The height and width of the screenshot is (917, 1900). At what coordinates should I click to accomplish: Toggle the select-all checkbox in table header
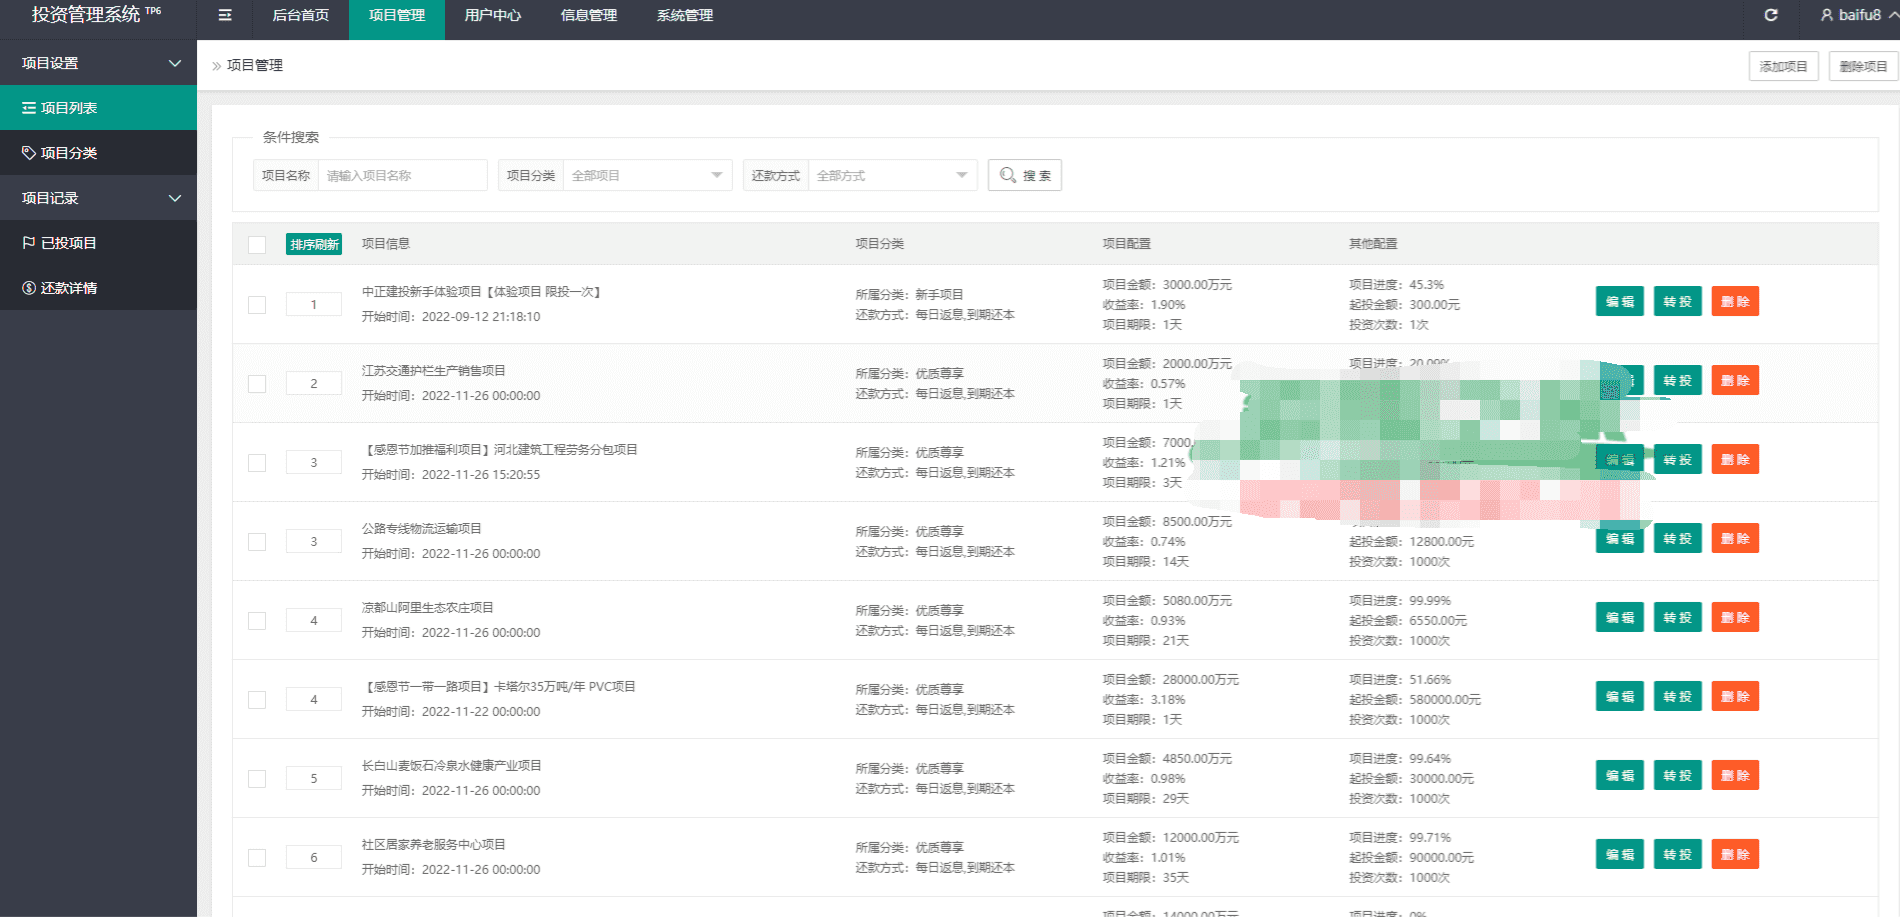257,245
